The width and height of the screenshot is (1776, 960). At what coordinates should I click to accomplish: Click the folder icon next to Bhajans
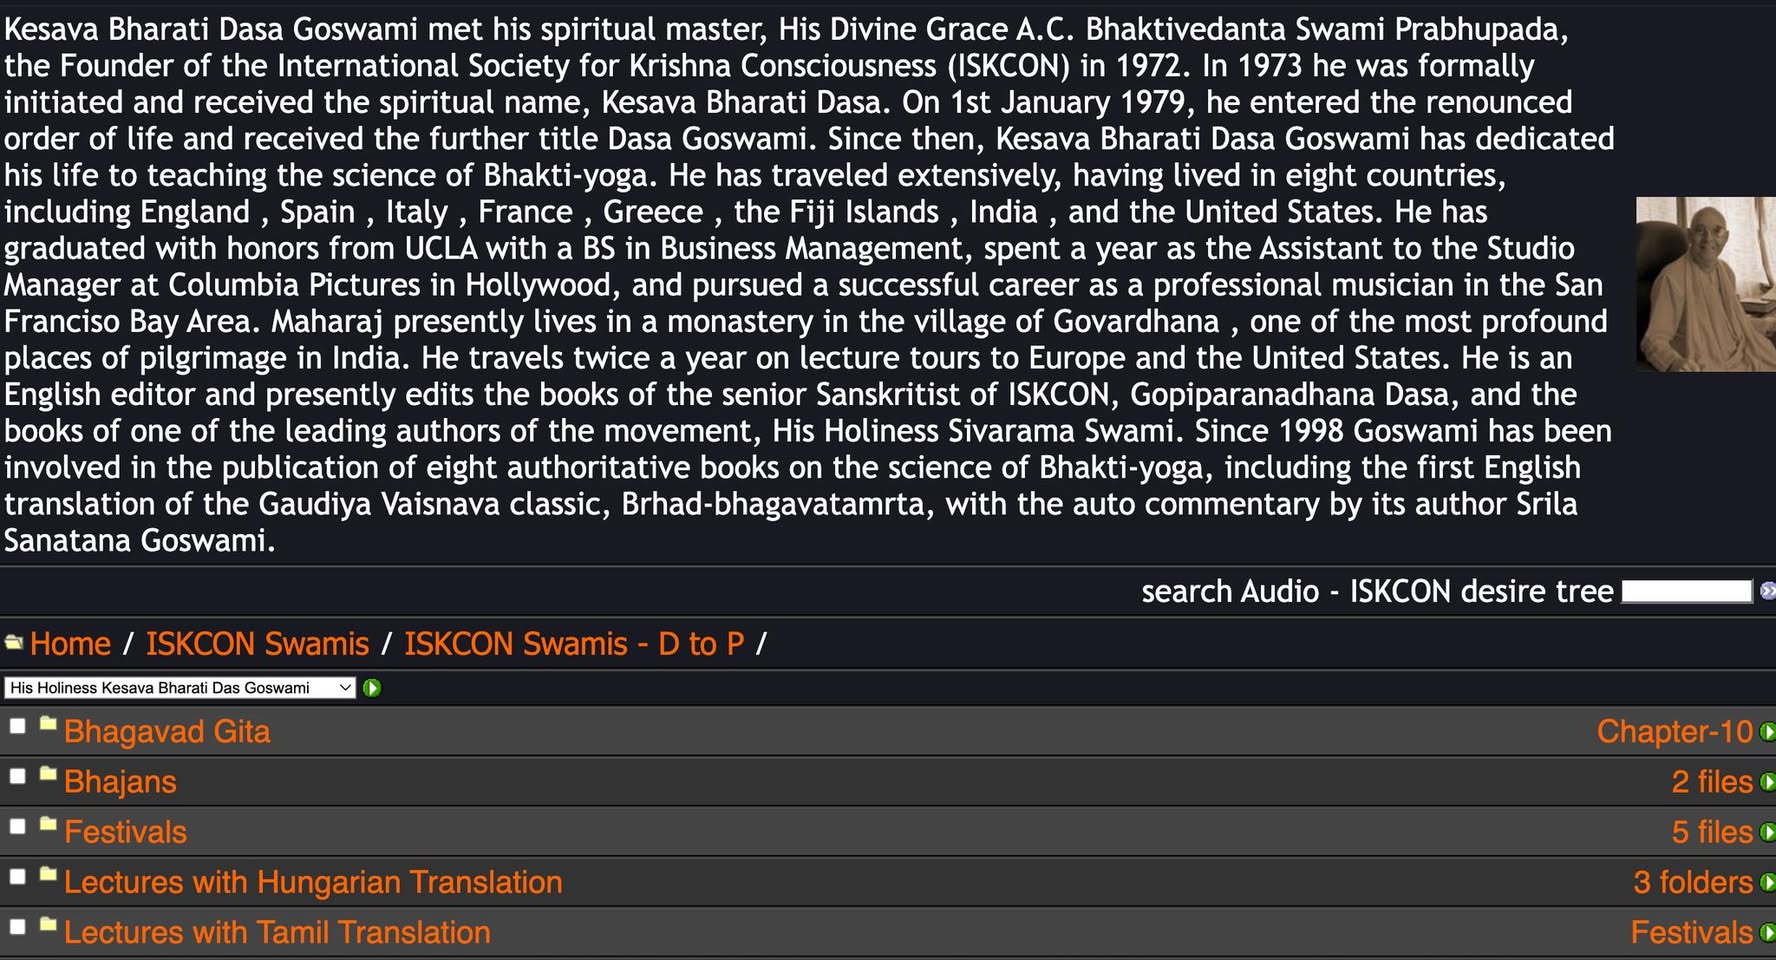pos(48,775)
